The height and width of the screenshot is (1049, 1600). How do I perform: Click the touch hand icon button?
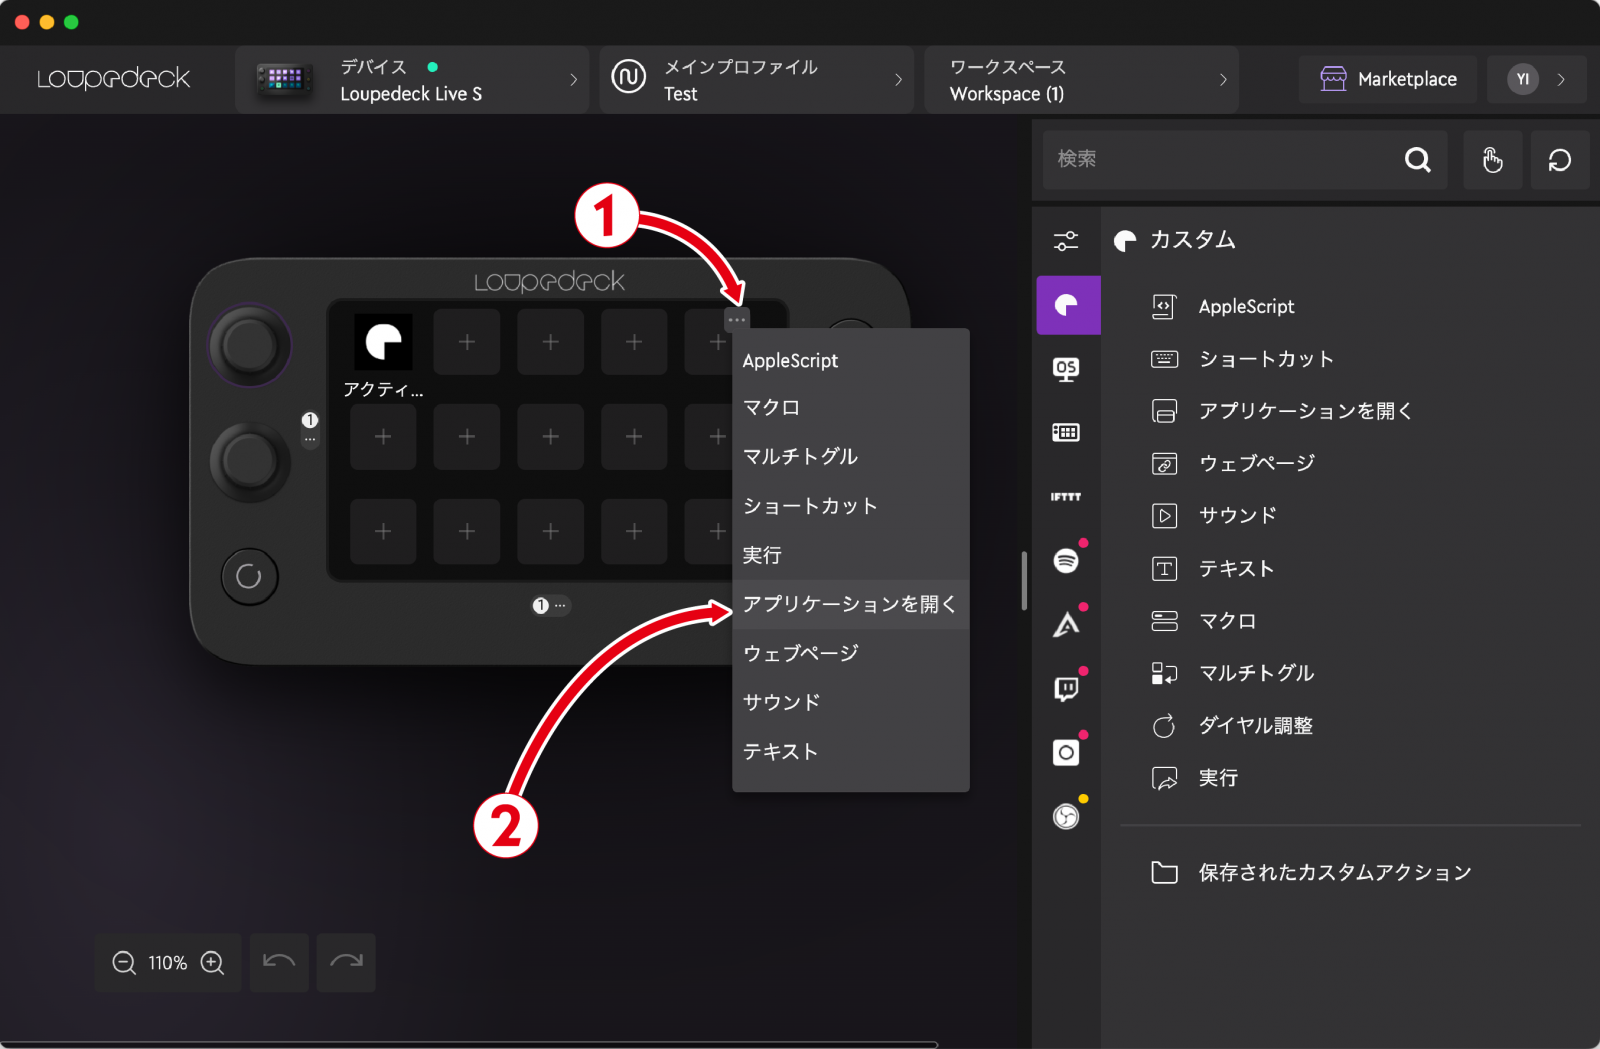click(1492, 160)
